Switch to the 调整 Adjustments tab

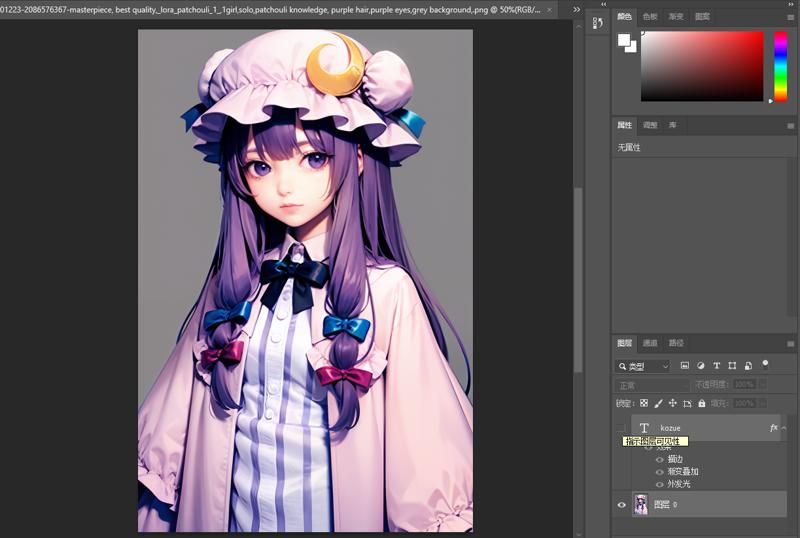pyautogui.click(x=649, y=125)
